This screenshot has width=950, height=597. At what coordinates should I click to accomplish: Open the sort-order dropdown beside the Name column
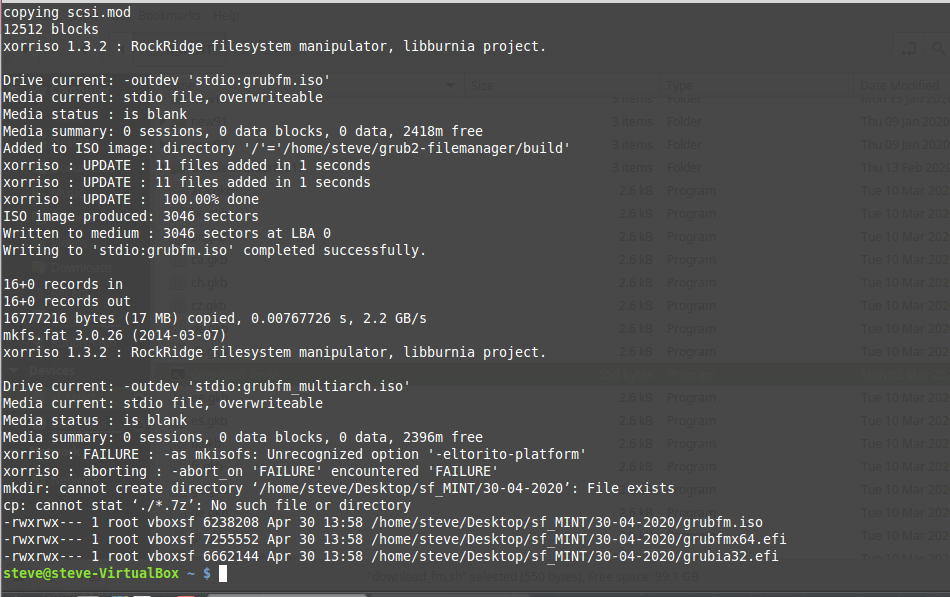[x=449, y=85]
